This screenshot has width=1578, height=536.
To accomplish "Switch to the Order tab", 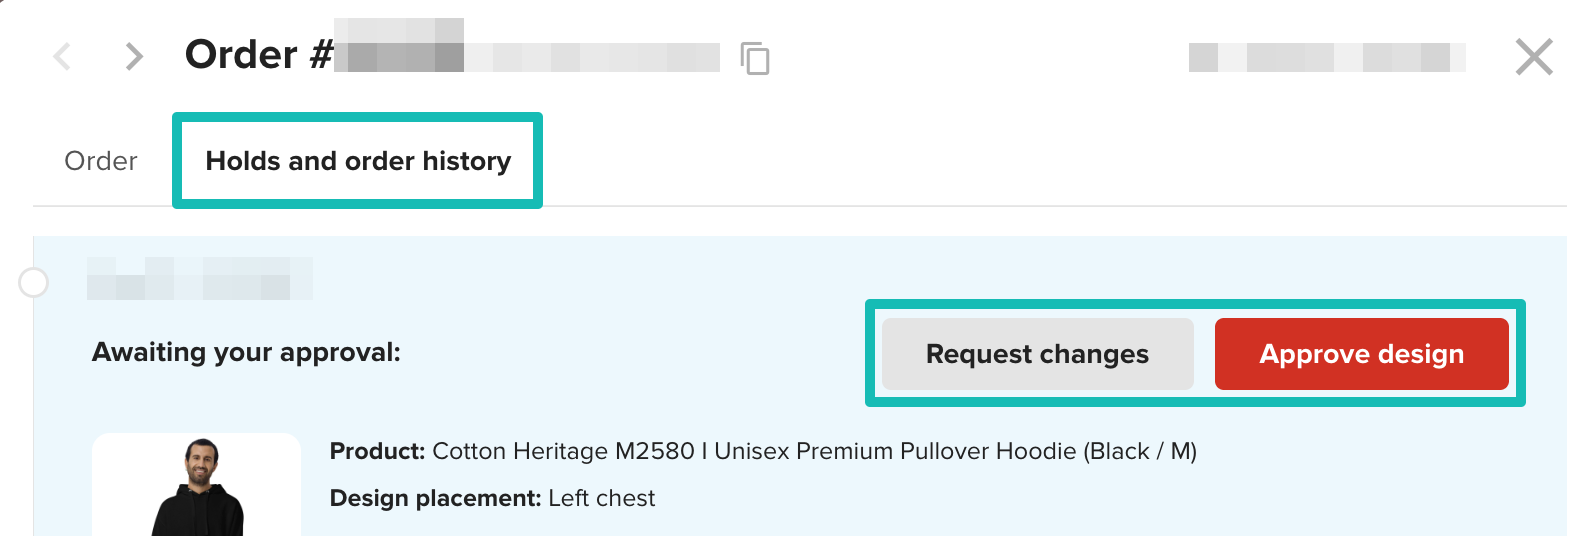I will 101,161.
